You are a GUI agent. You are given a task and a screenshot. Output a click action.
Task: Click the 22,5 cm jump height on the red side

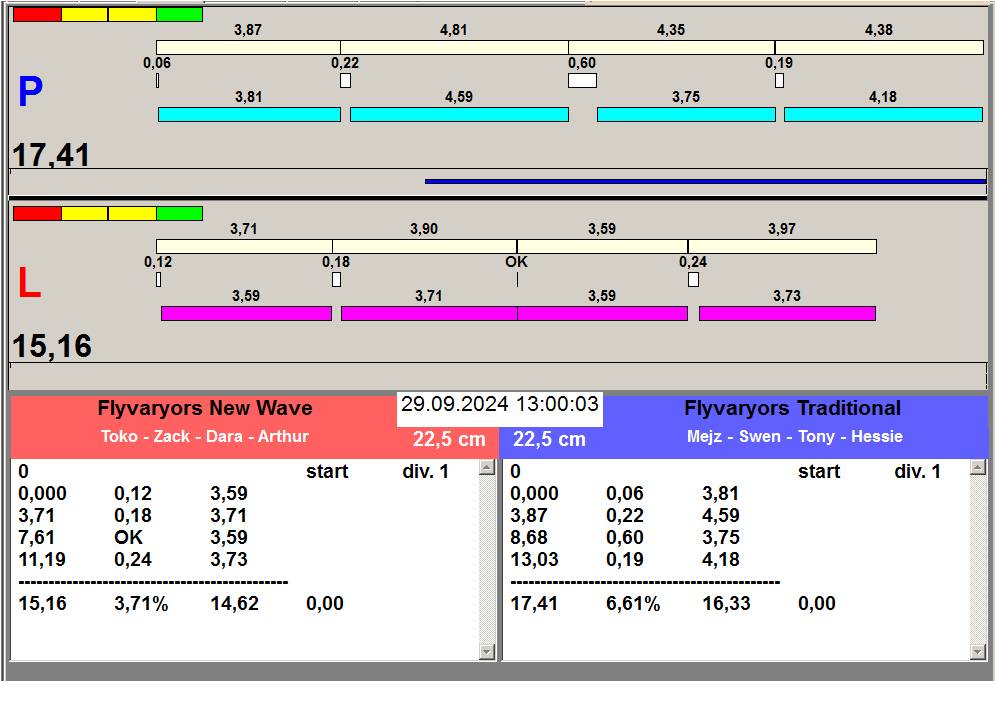coord(449,440)
